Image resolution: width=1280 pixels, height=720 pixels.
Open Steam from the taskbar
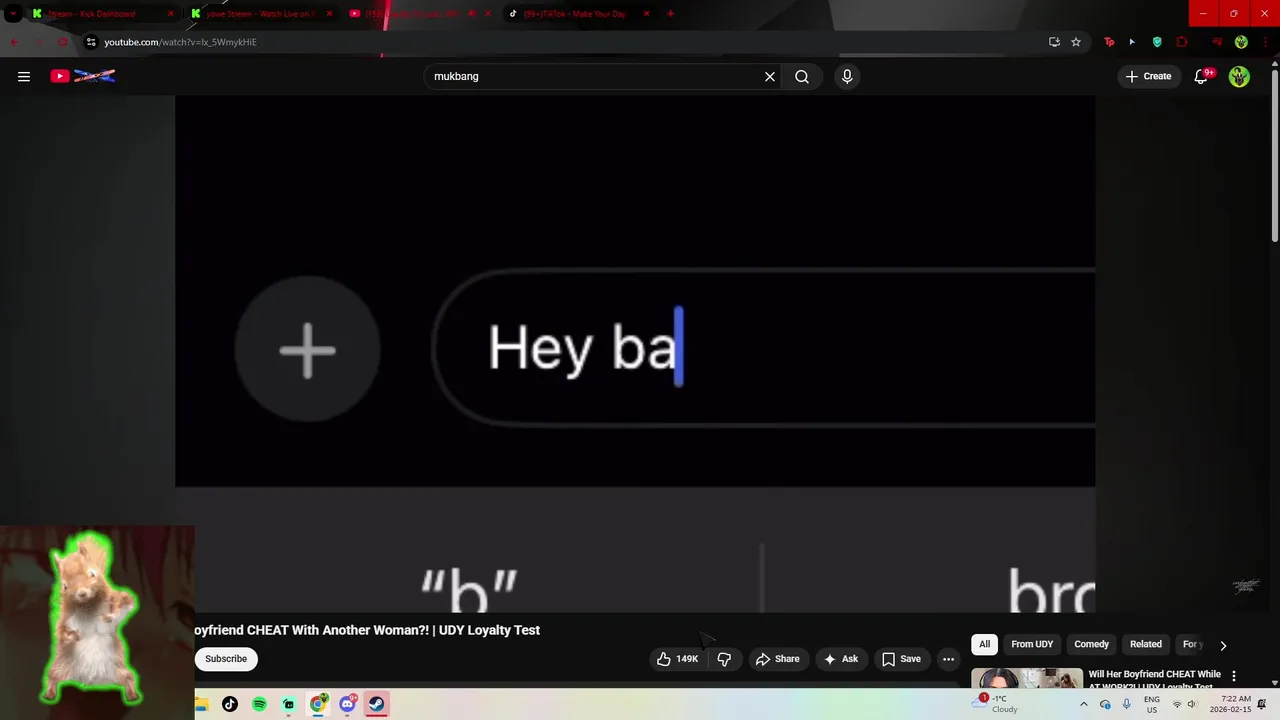click(x=376, y=704)
